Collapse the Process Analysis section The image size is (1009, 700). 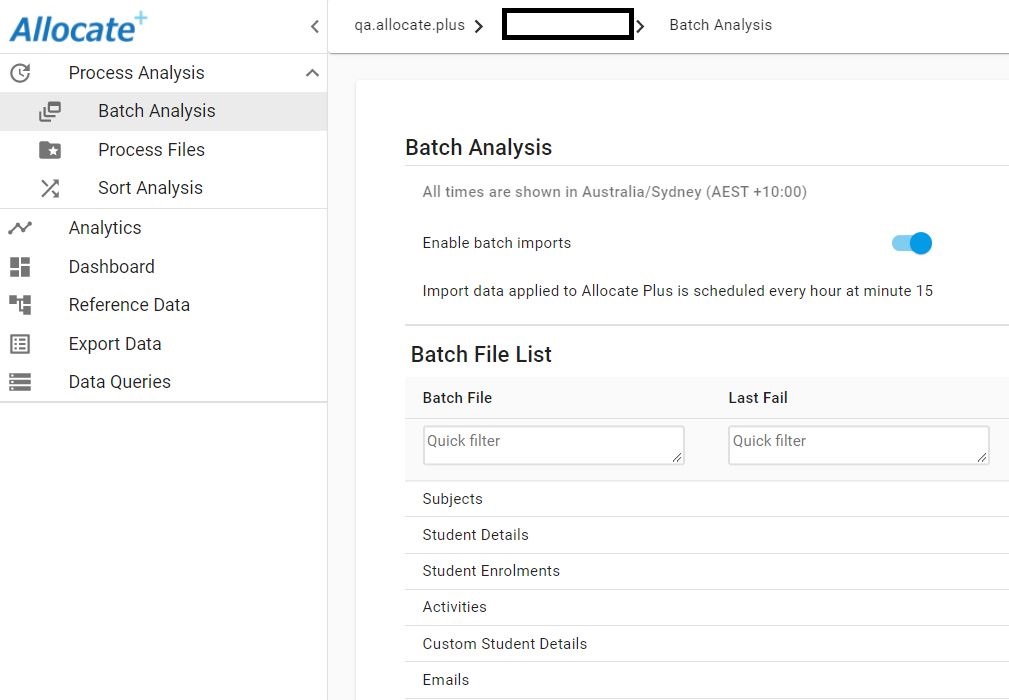311,72
